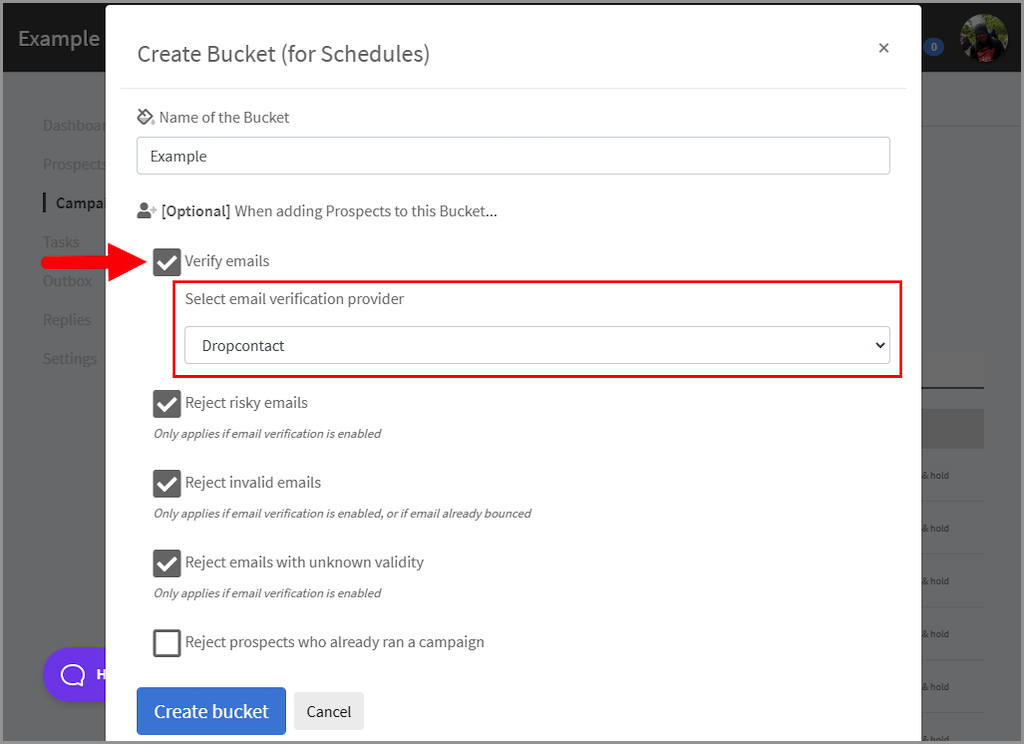The image size is (1024, 744).
Task: Click inside the bucket name field
Action: point(513,156)
